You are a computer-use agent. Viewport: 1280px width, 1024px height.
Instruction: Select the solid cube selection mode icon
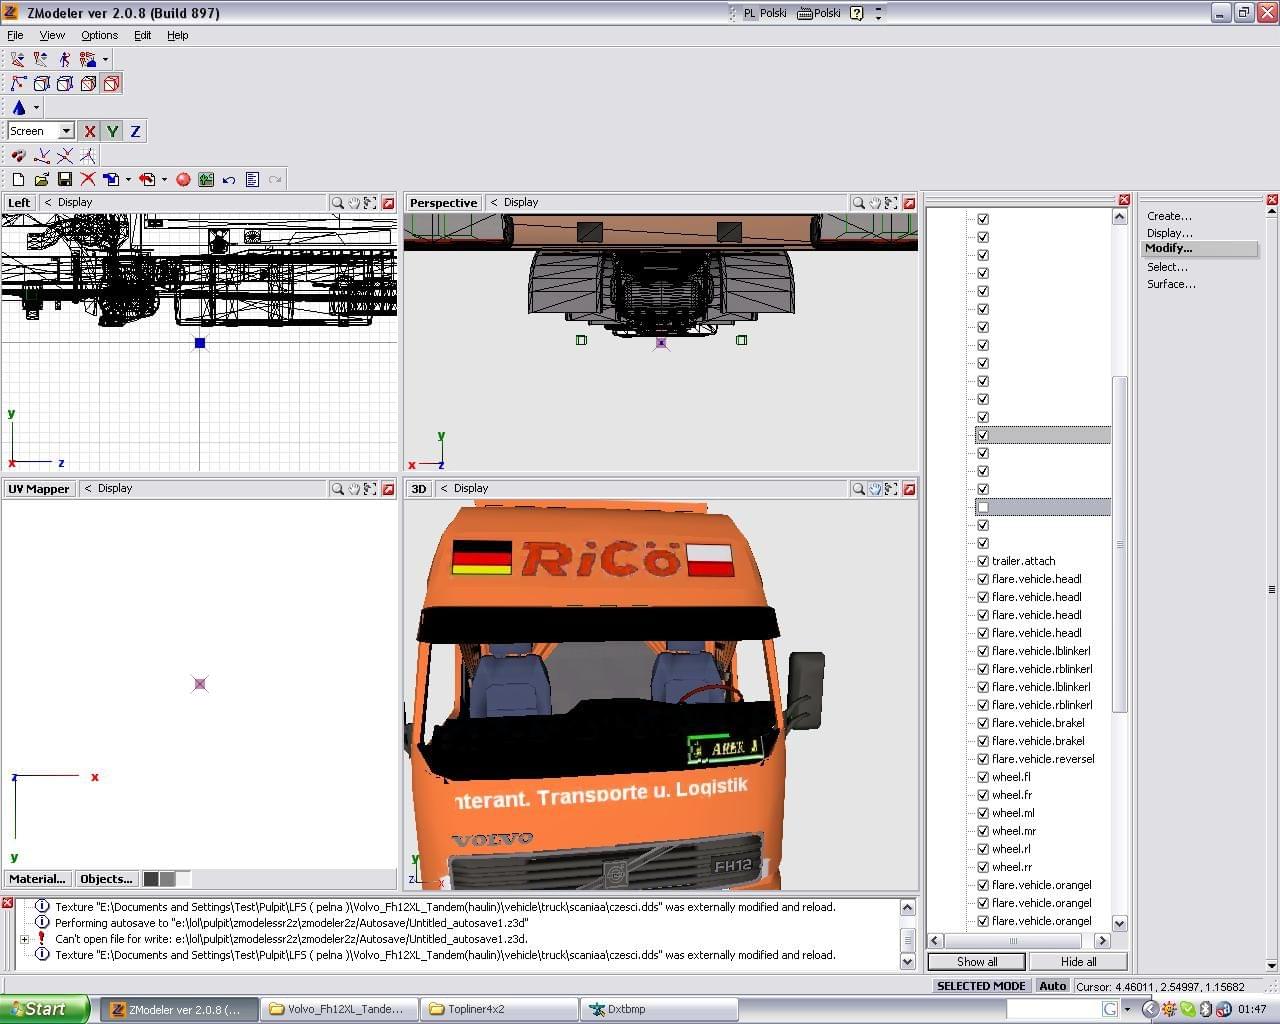[x=88, y=84]
